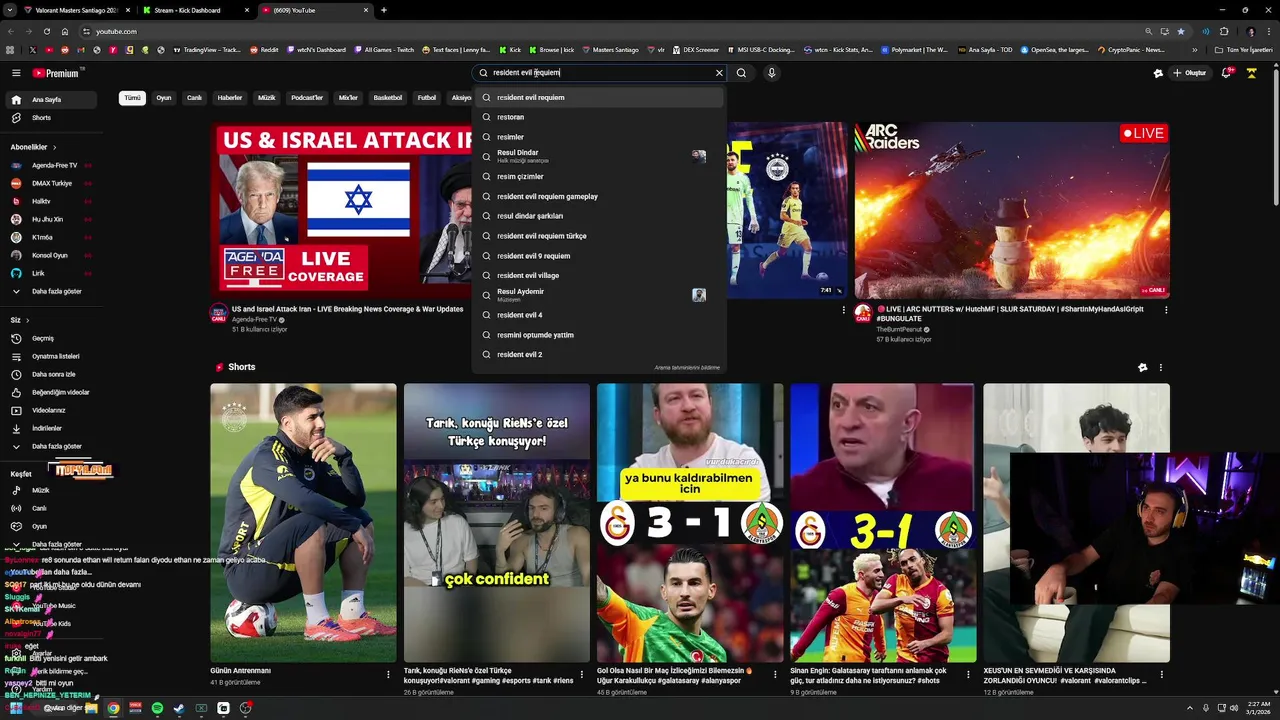Clear the search box with the X

tap(719, 73)
